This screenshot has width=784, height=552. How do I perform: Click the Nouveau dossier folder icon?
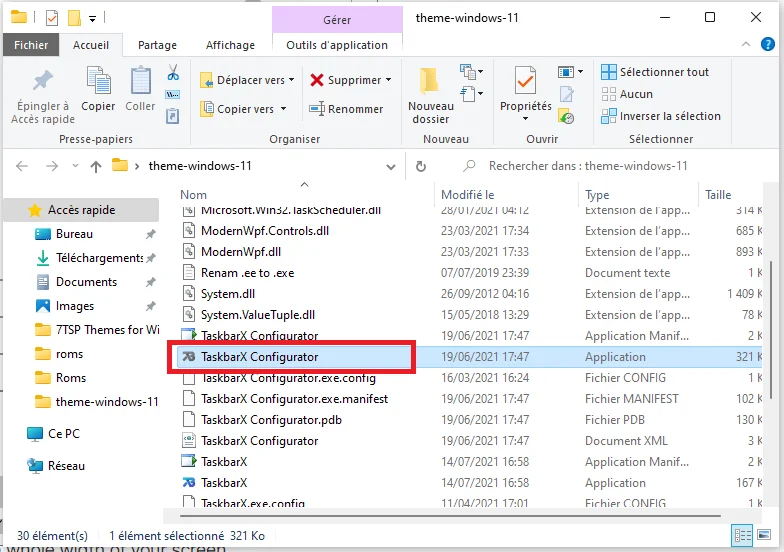(x=430, y=82)
